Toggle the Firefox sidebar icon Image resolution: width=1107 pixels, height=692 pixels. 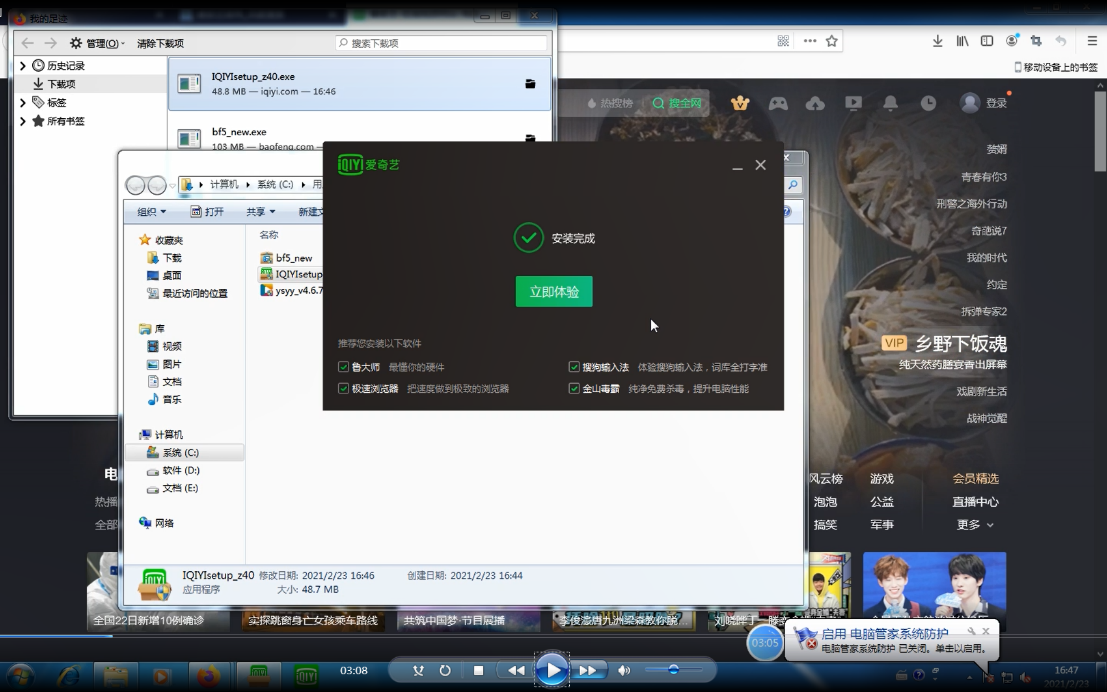[x=987, y=41]
